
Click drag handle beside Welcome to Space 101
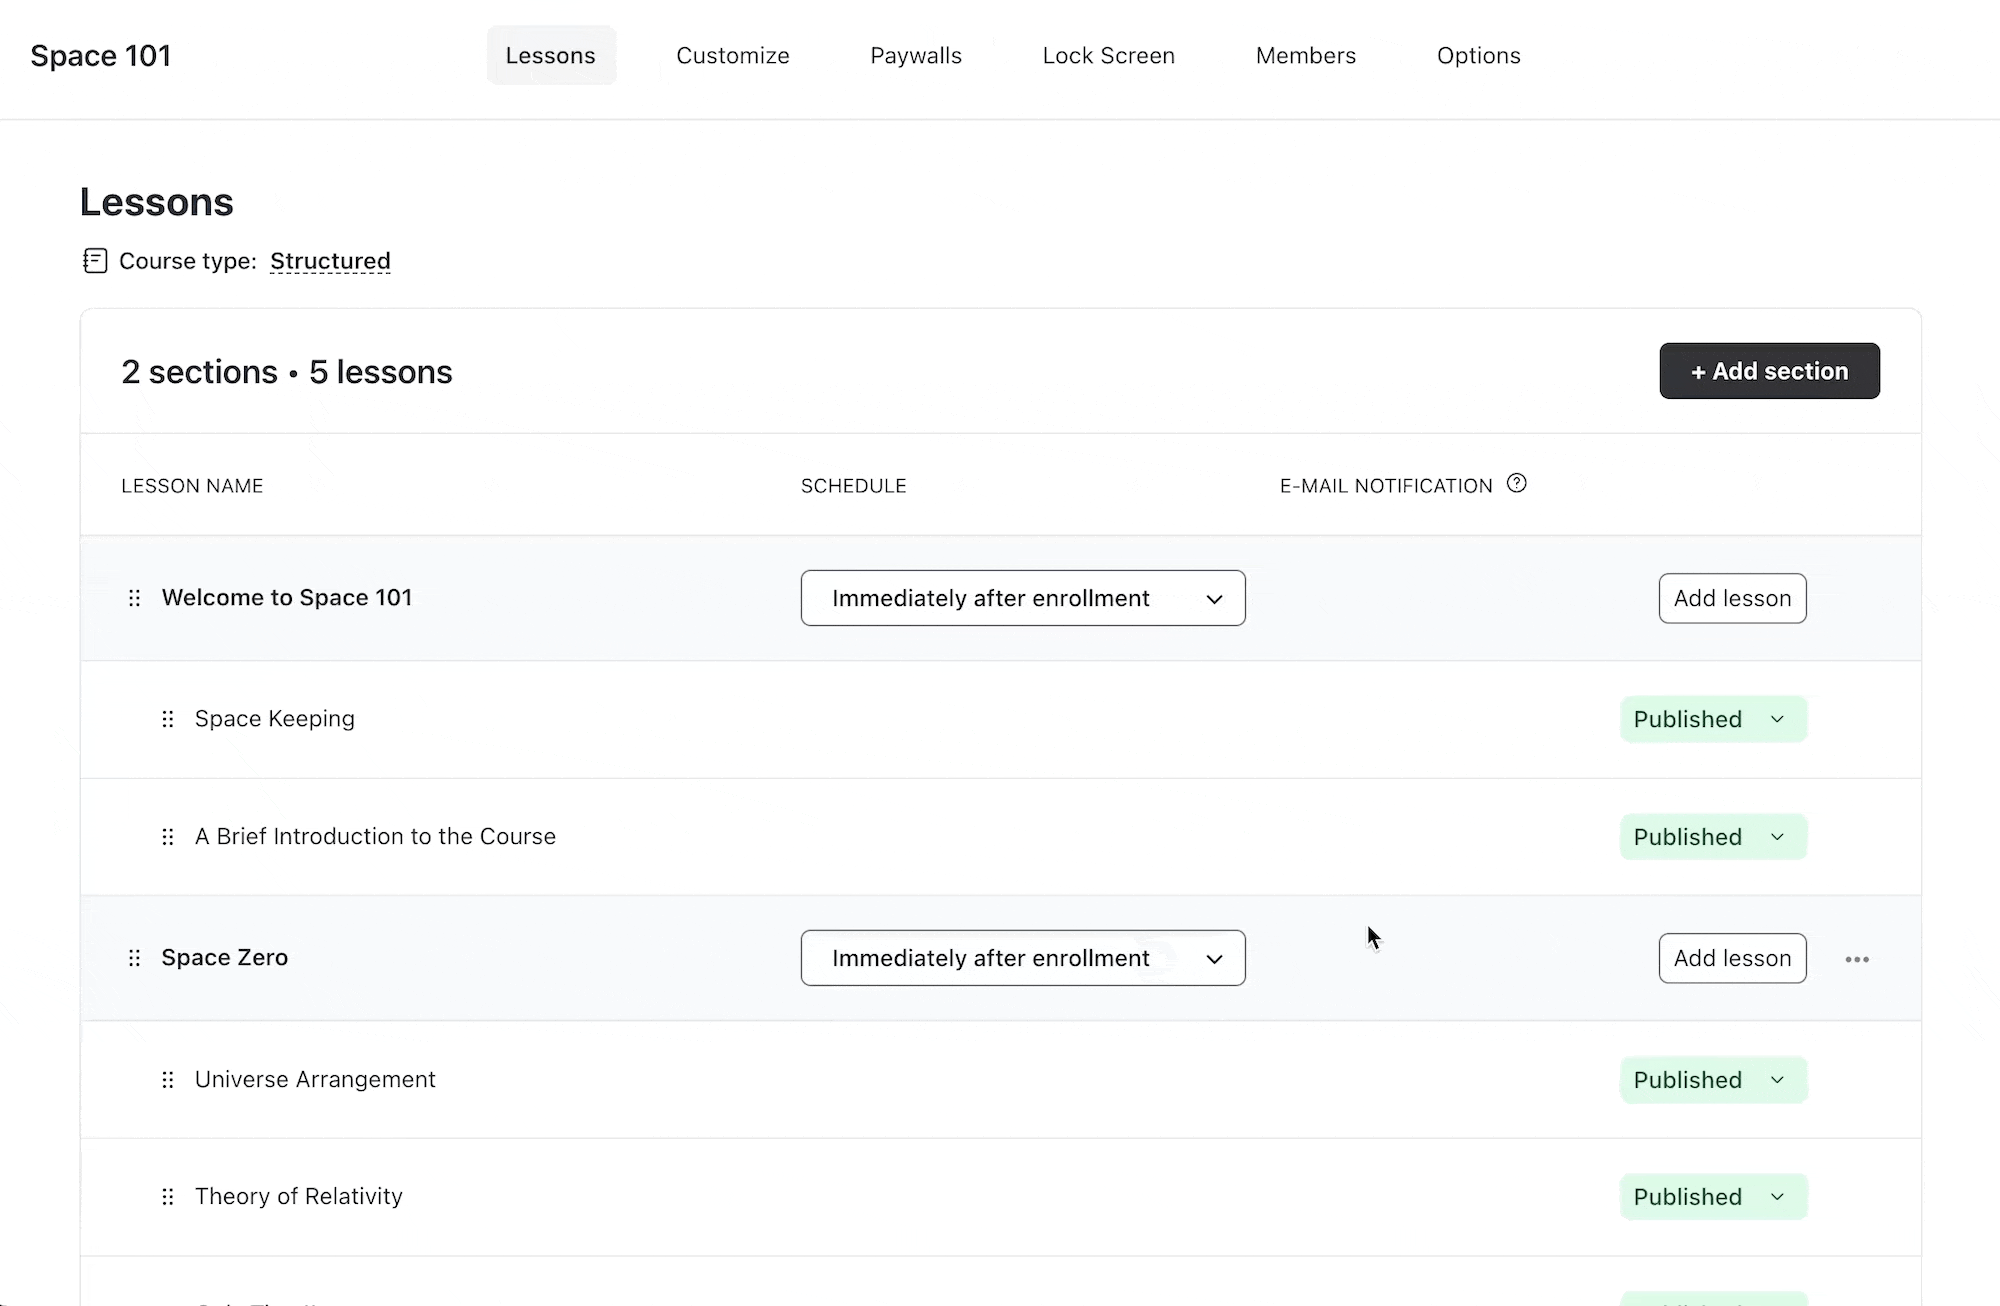click(x=134, y=598)
